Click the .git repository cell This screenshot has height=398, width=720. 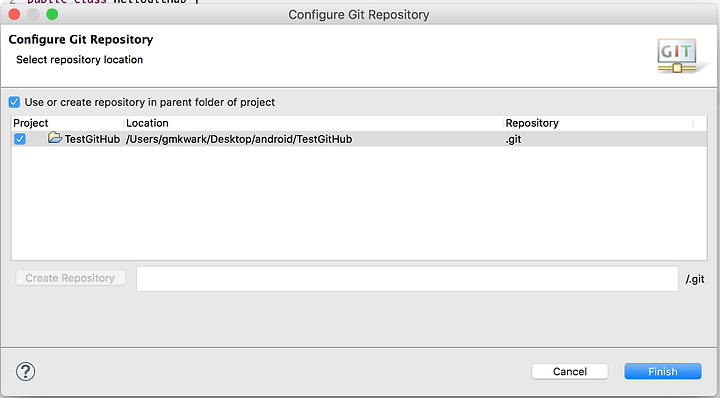coord(513,139)
